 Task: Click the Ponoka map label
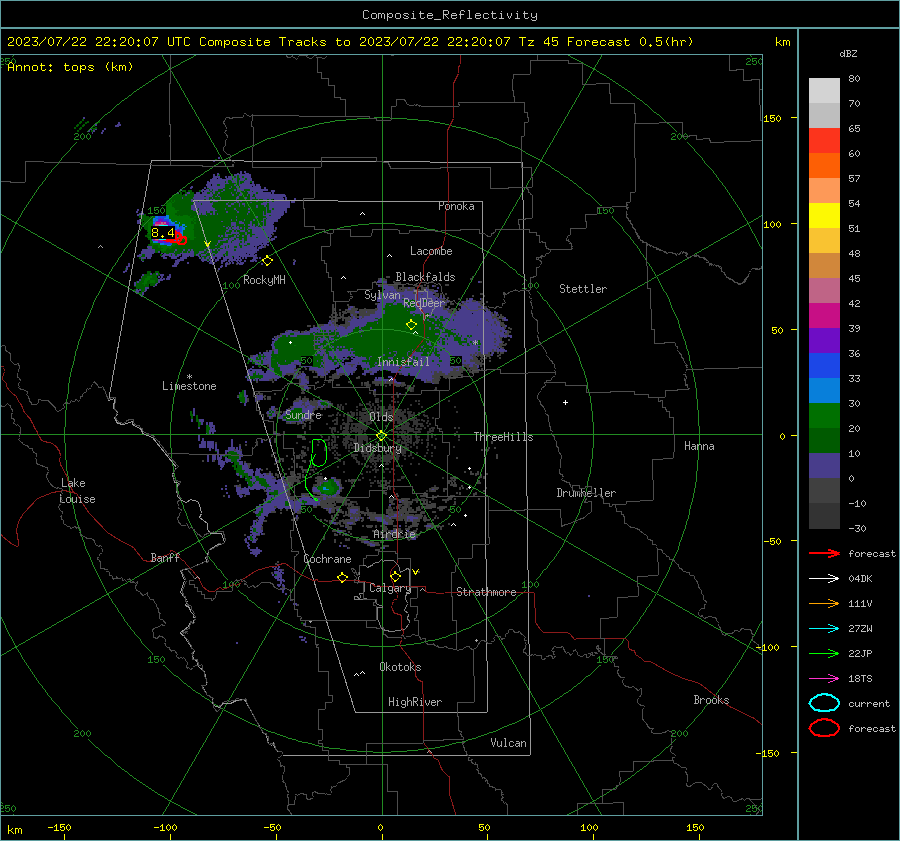click(456, 206)
